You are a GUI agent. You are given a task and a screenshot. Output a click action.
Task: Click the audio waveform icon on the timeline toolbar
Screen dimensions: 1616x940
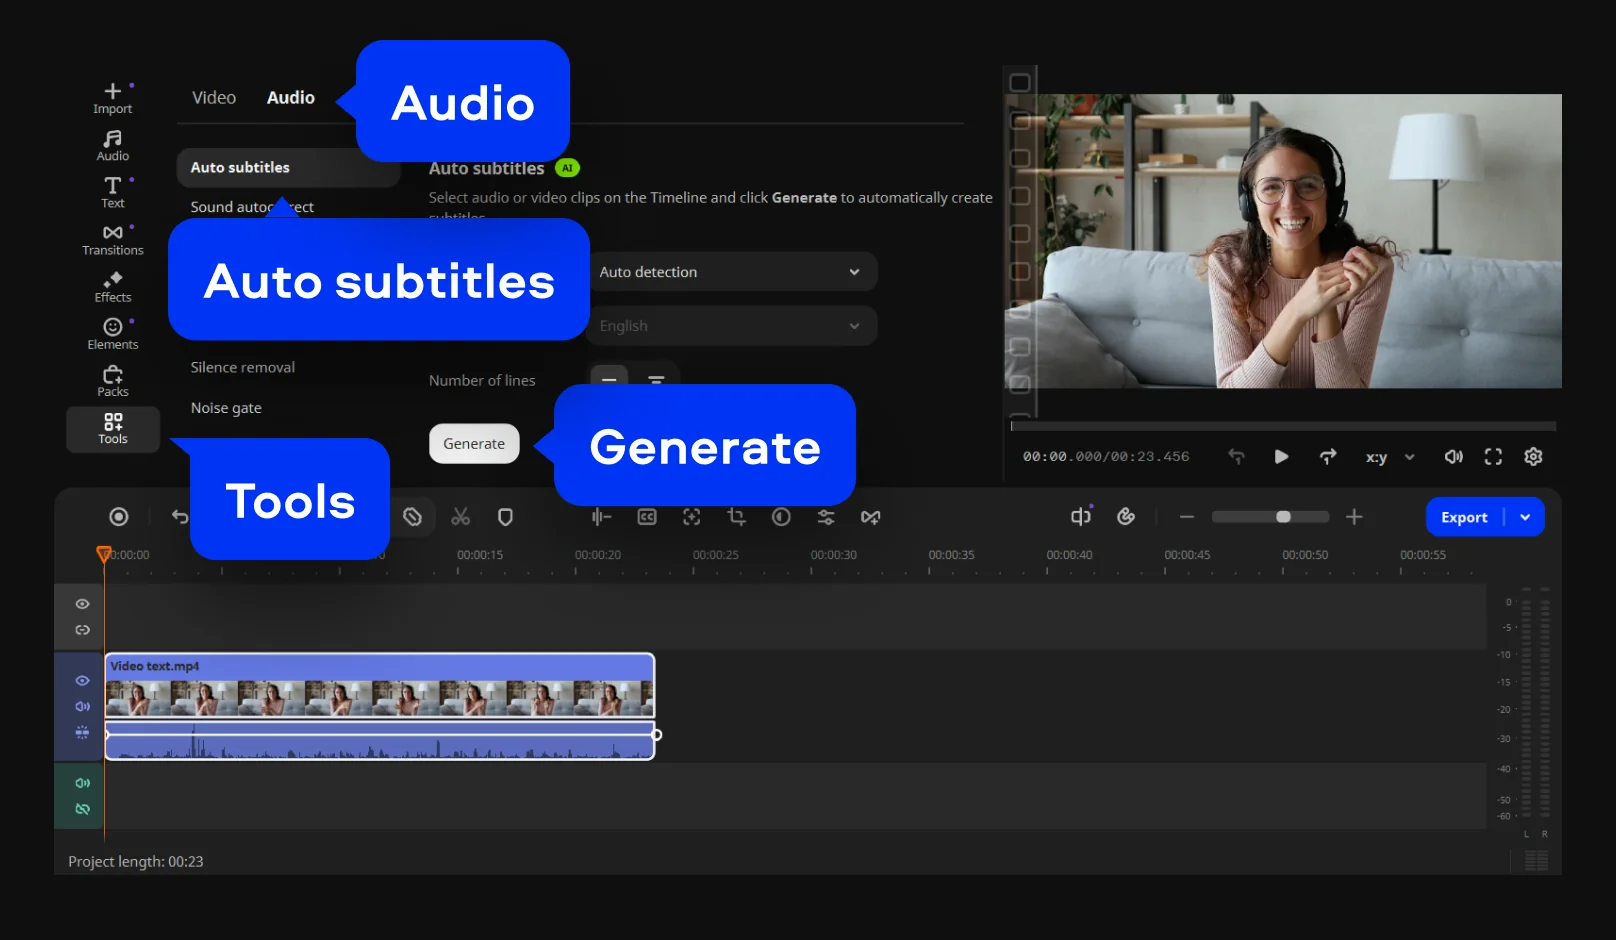click(x=601, y=517)
